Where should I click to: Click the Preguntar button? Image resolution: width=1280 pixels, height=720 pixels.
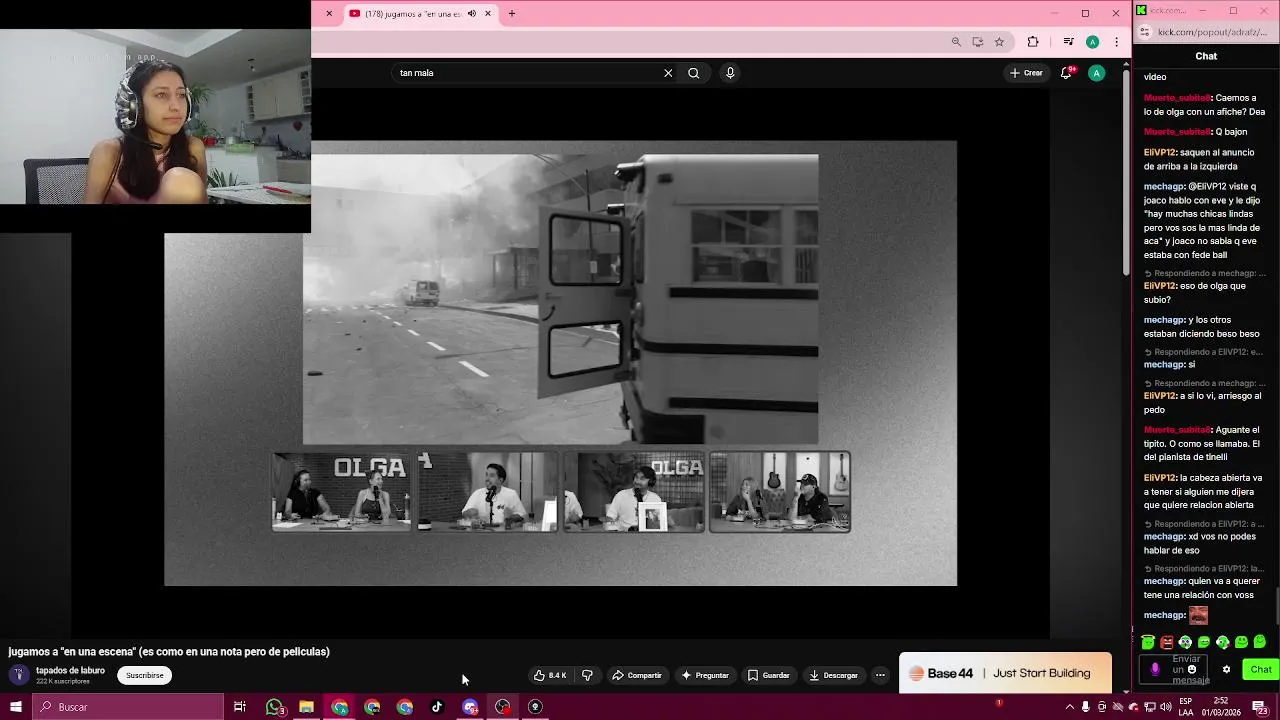pos(706,675)
